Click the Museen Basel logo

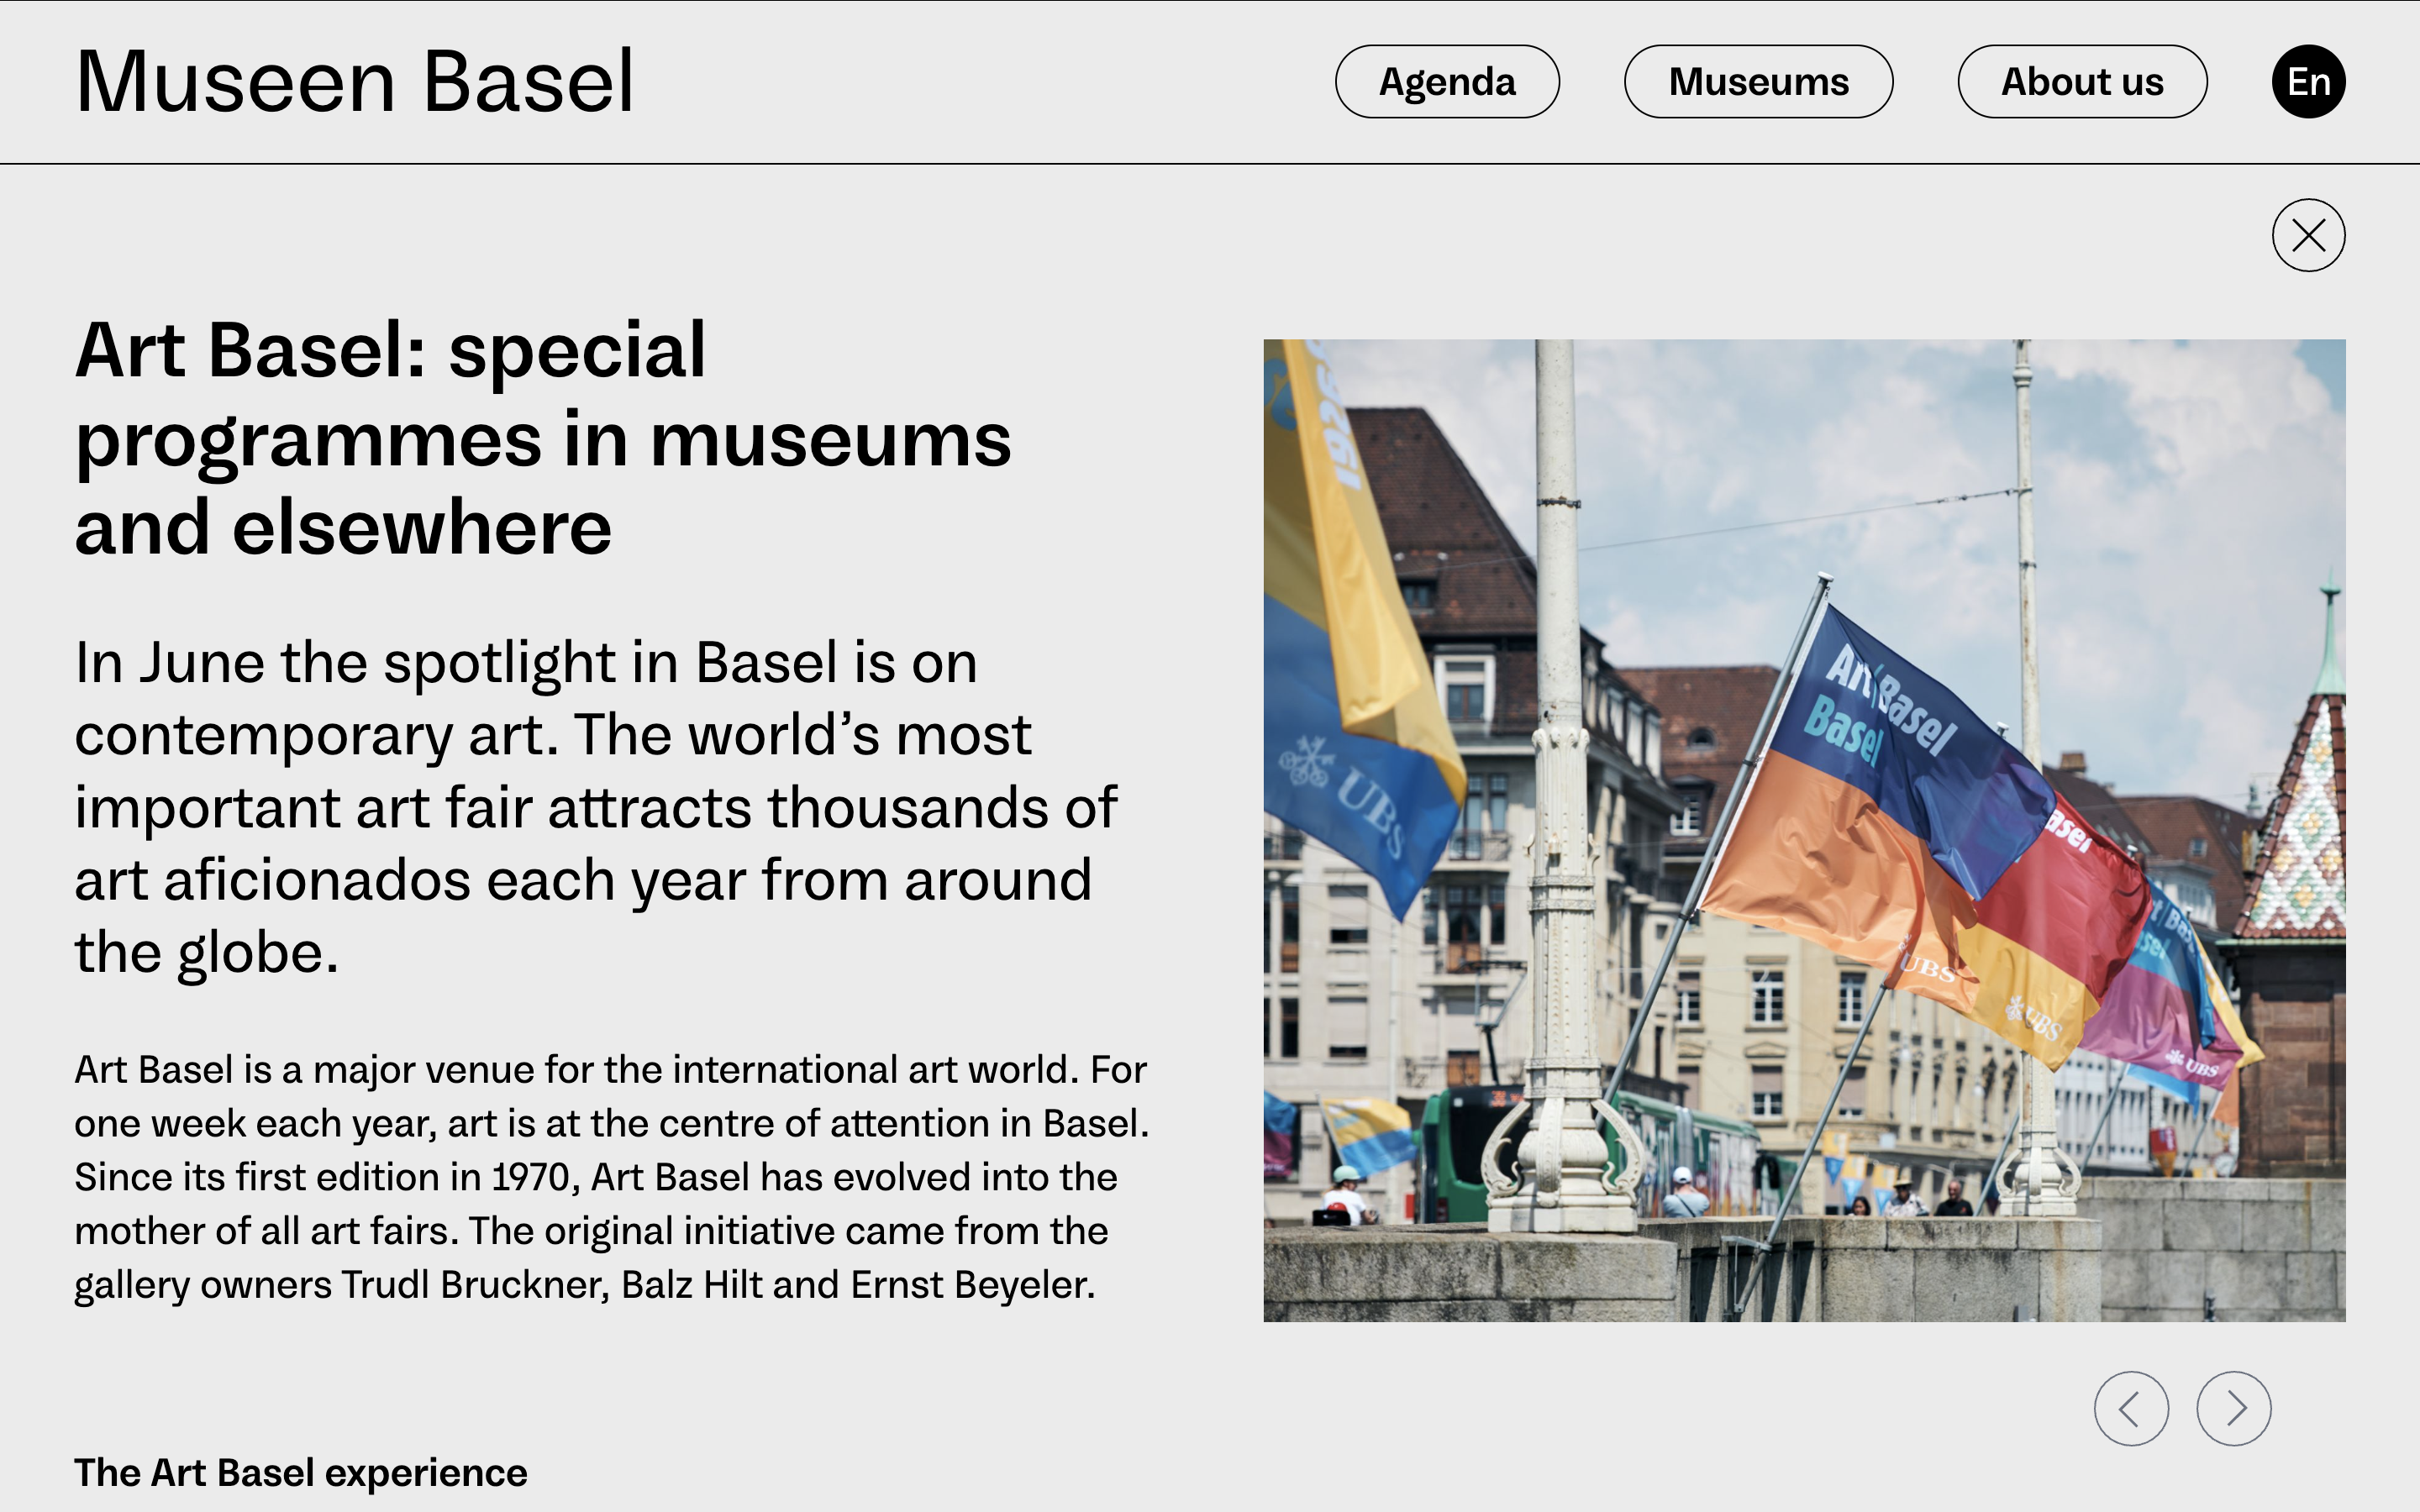tap(355, 82)
